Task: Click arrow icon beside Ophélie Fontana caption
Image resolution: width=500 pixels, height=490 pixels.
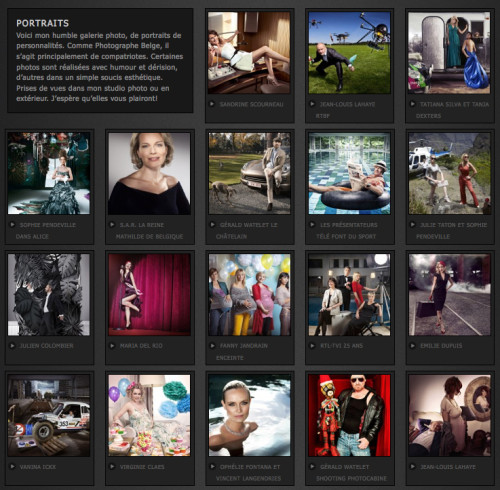Action: (x=212, y=466)
